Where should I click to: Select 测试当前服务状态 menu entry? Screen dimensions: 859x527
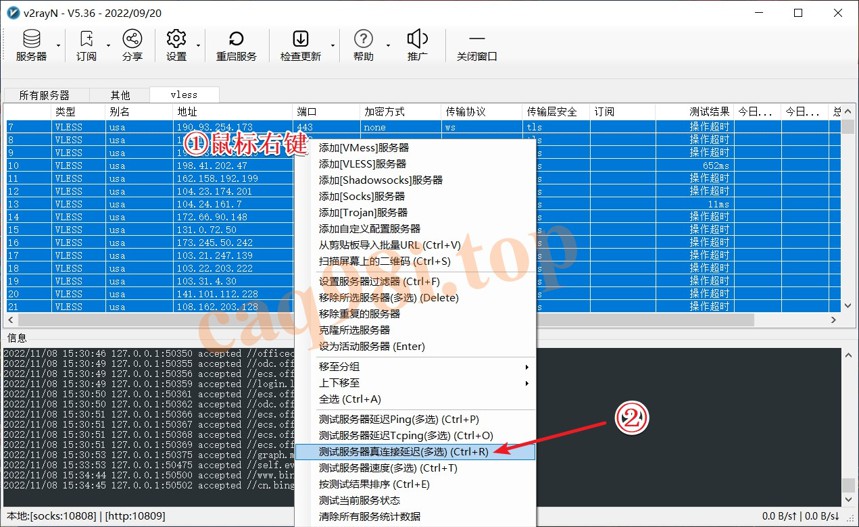tap(415, 500)
